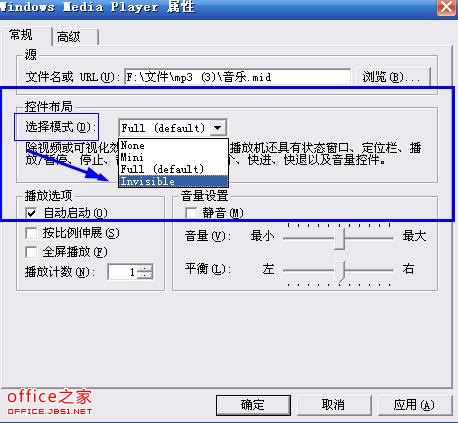Click the 文件名或 URL input field
This screenshot has height=423, width=458.
click(238, 77)
